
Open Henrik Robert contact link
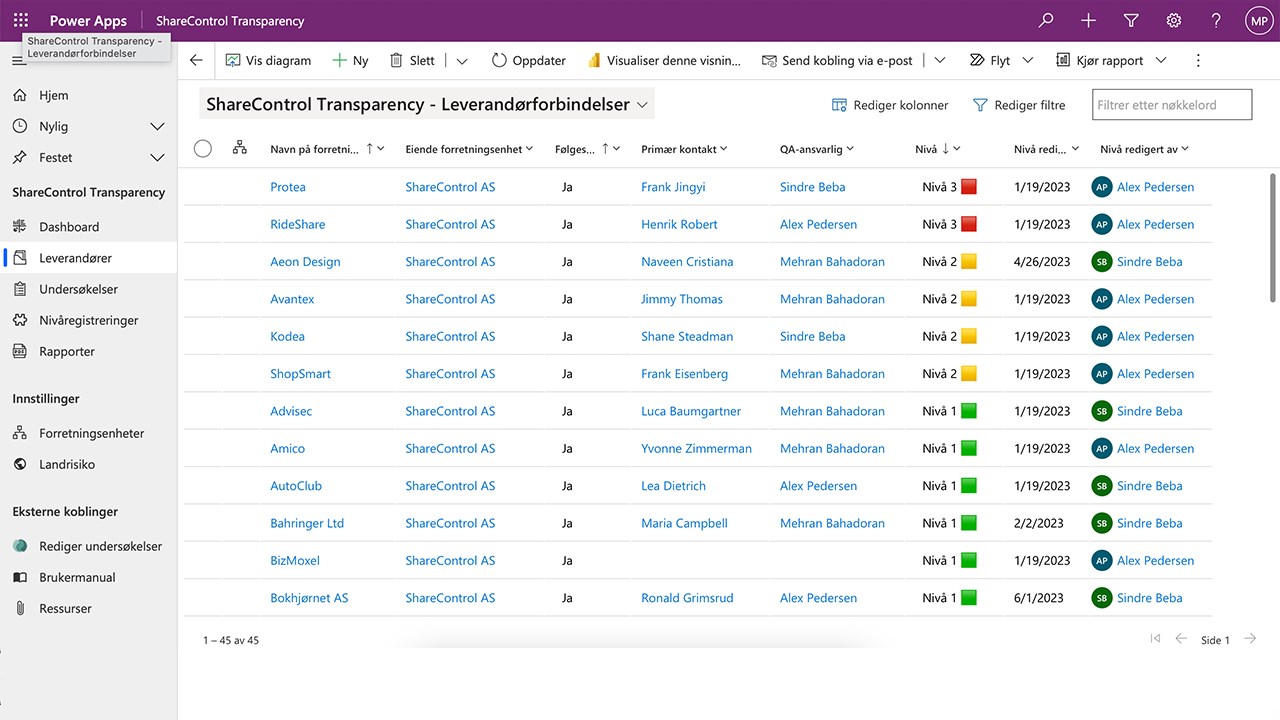point(679,224)
